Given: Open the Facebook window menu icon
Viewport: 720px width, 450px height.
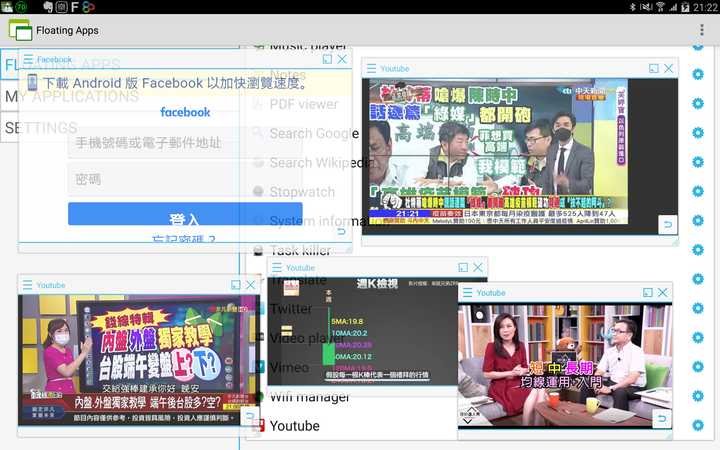Looking at the screenshot, I should coord(28,59).
